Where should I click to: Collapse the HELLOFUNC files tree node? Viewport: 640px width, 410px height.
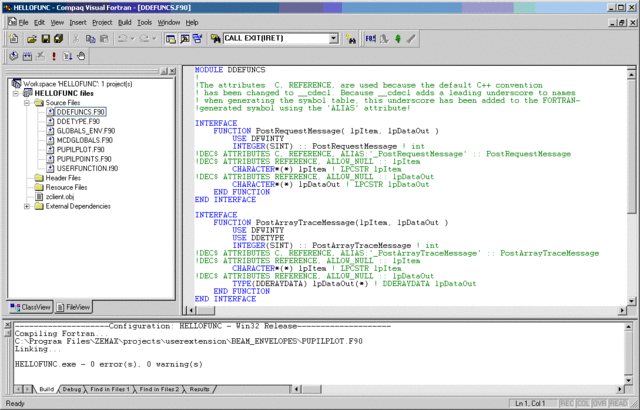[16, 93]
